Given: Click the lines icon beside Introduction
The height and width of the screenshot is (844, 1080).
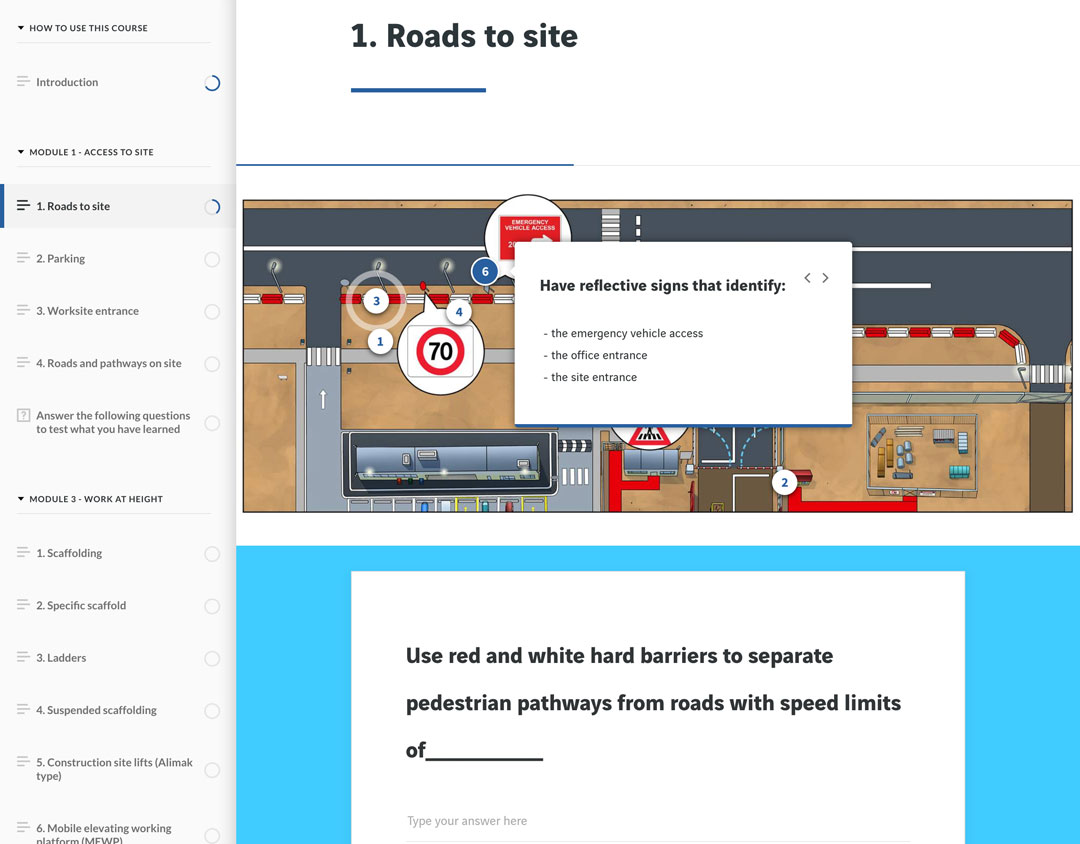Looking at the screenshot, I should click(23, 81).
